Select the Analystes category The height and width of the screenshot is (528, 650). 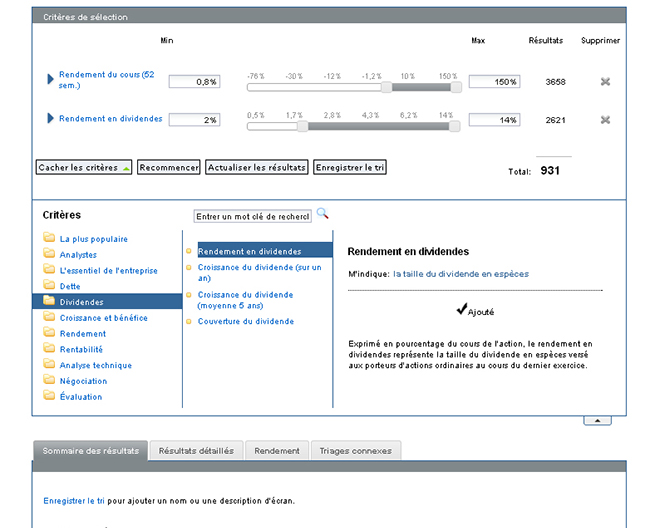coord(78,255)
